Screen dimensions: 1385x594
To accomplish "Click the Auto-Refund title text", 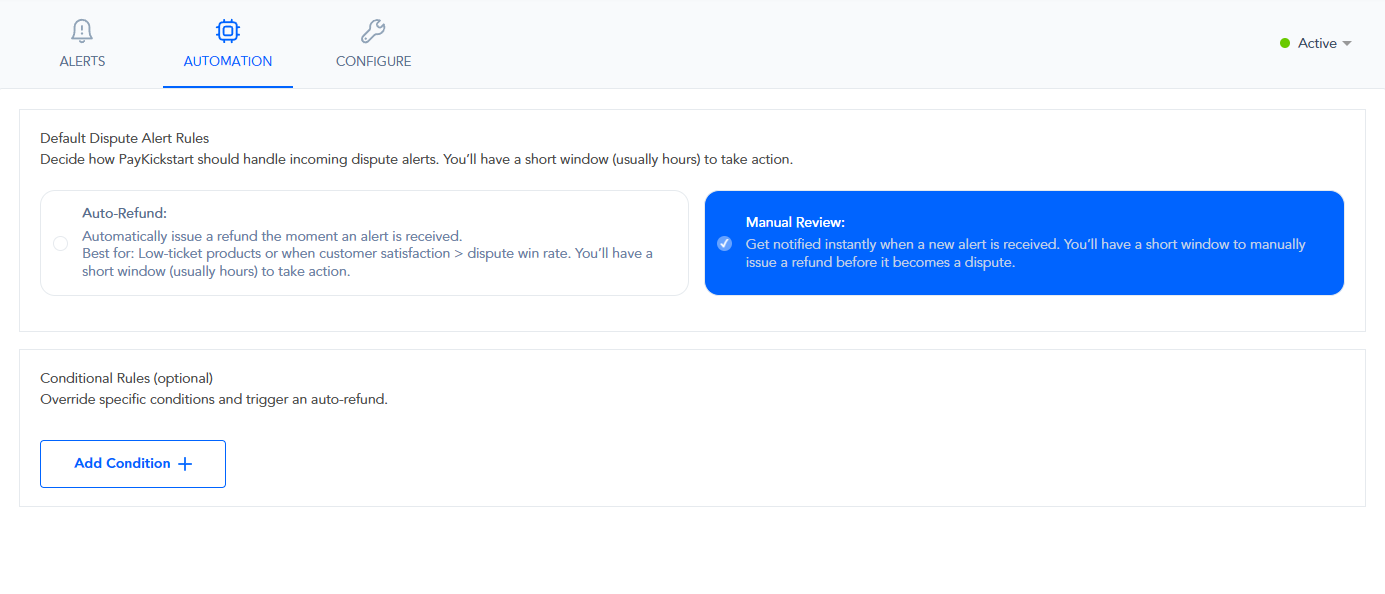I will pos(124,213).
